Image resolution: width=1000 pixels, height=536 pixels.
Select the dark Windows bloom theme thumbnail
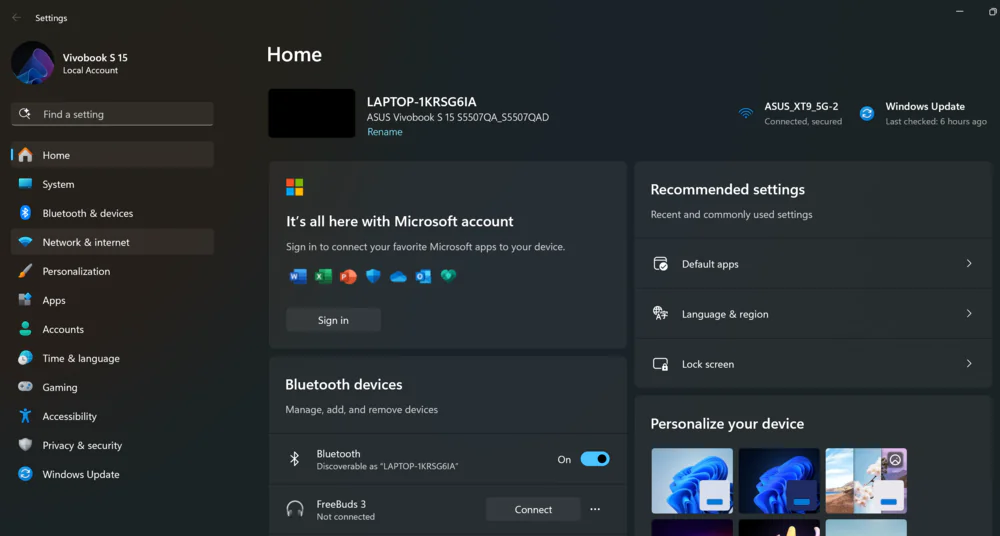point(779,480)
